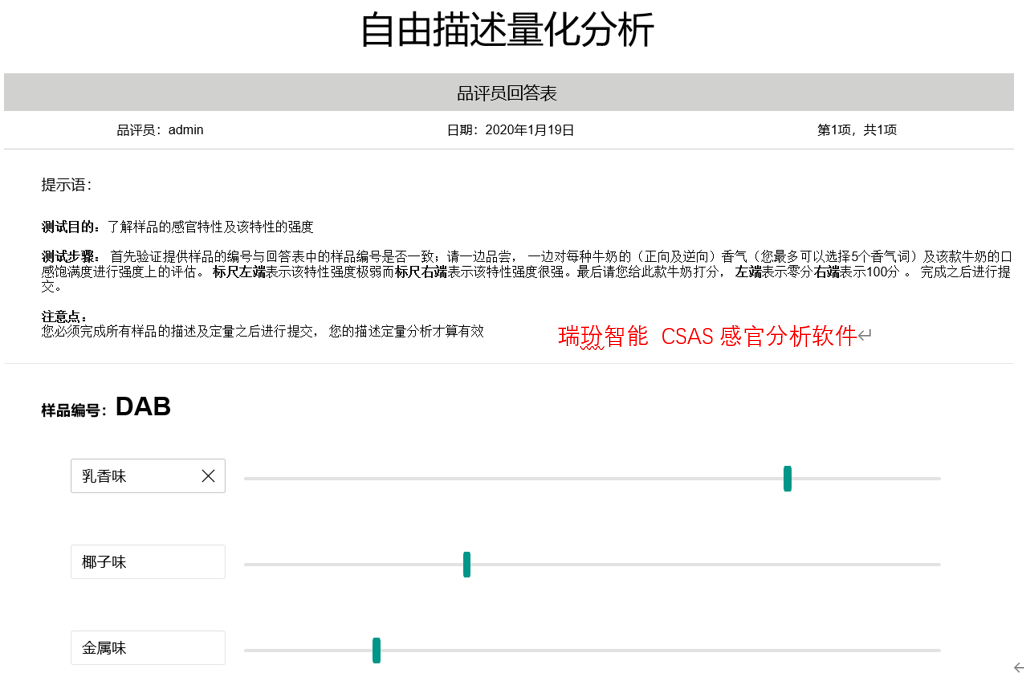Click the 品评员: admin label

[160, 130]
